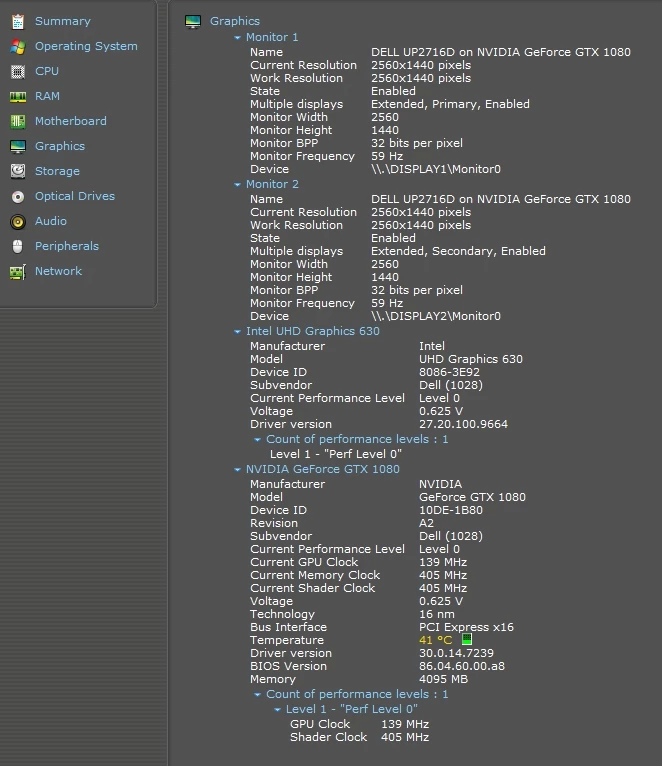This screenshot has height=766, width=662.
Task: Click the Shader Clock row under Perf Level
Action: [360, 737]
